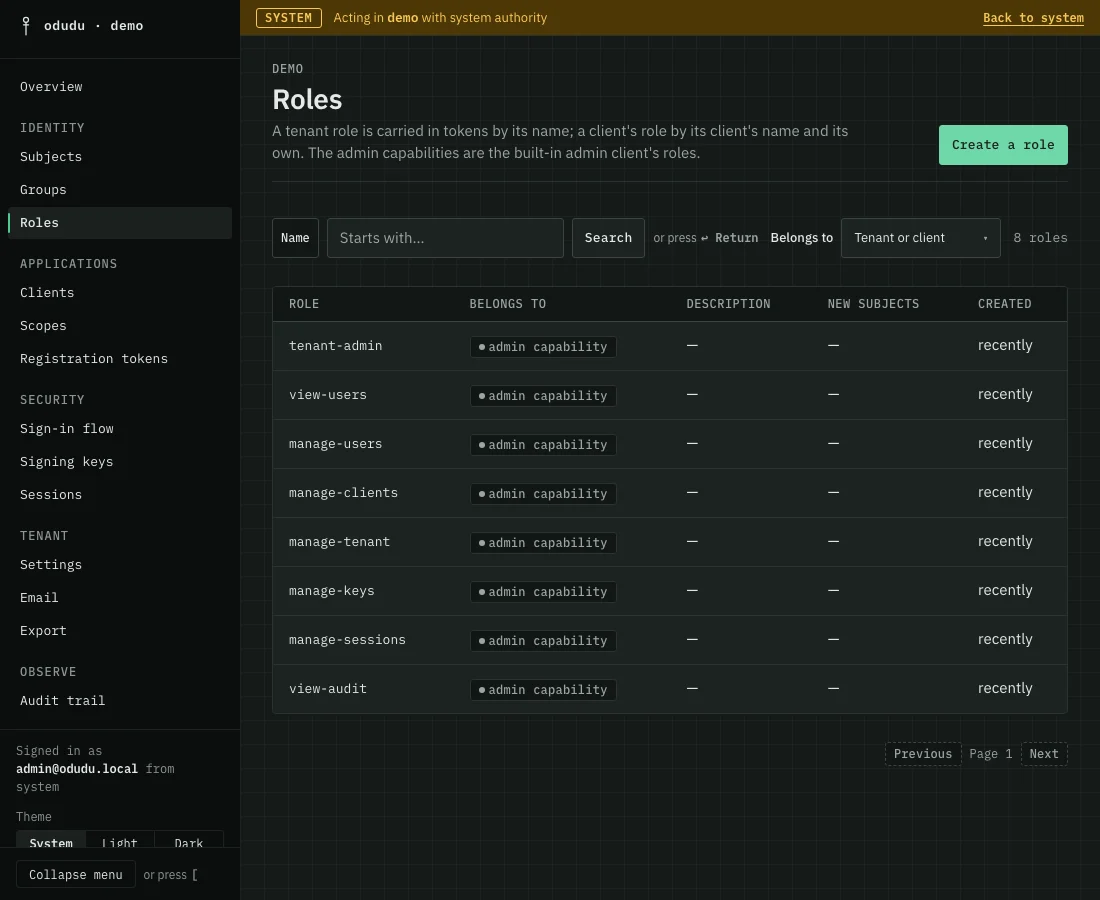Select the System theme option
The width and height of the screenshot is (1100, 900).
51,842
